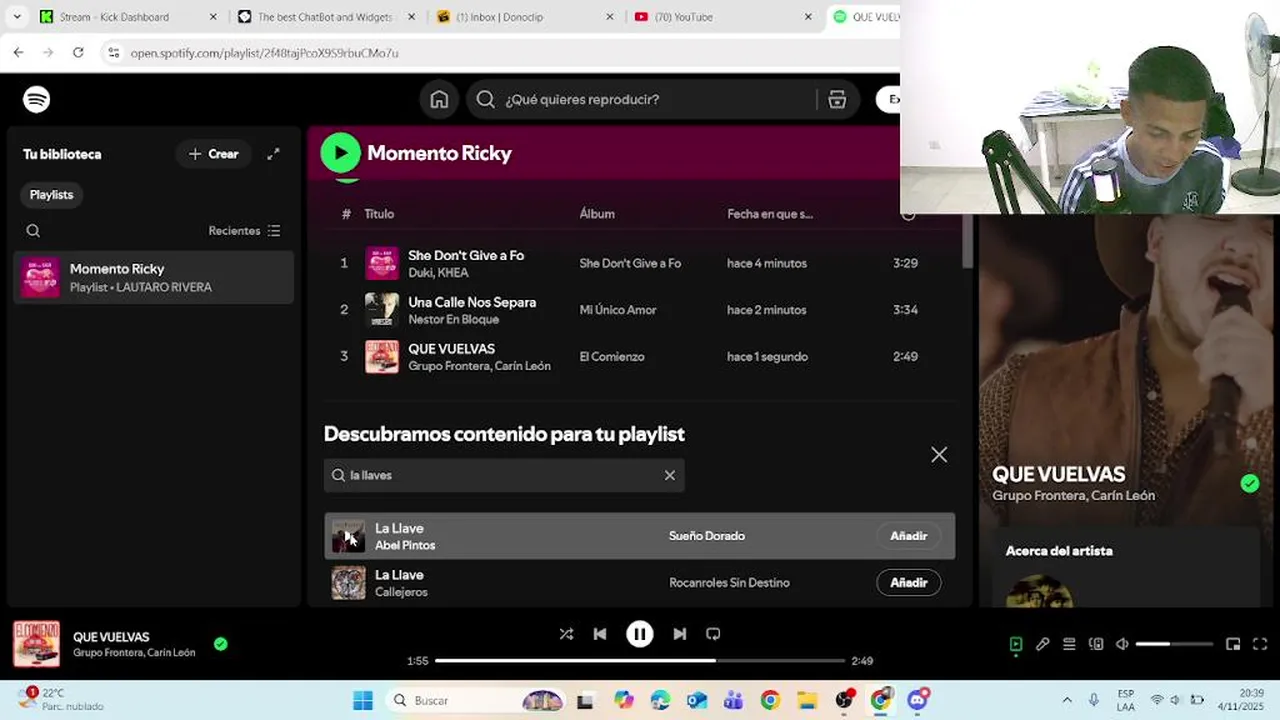
Task: Pause the current song
Action: click(640, 634)
